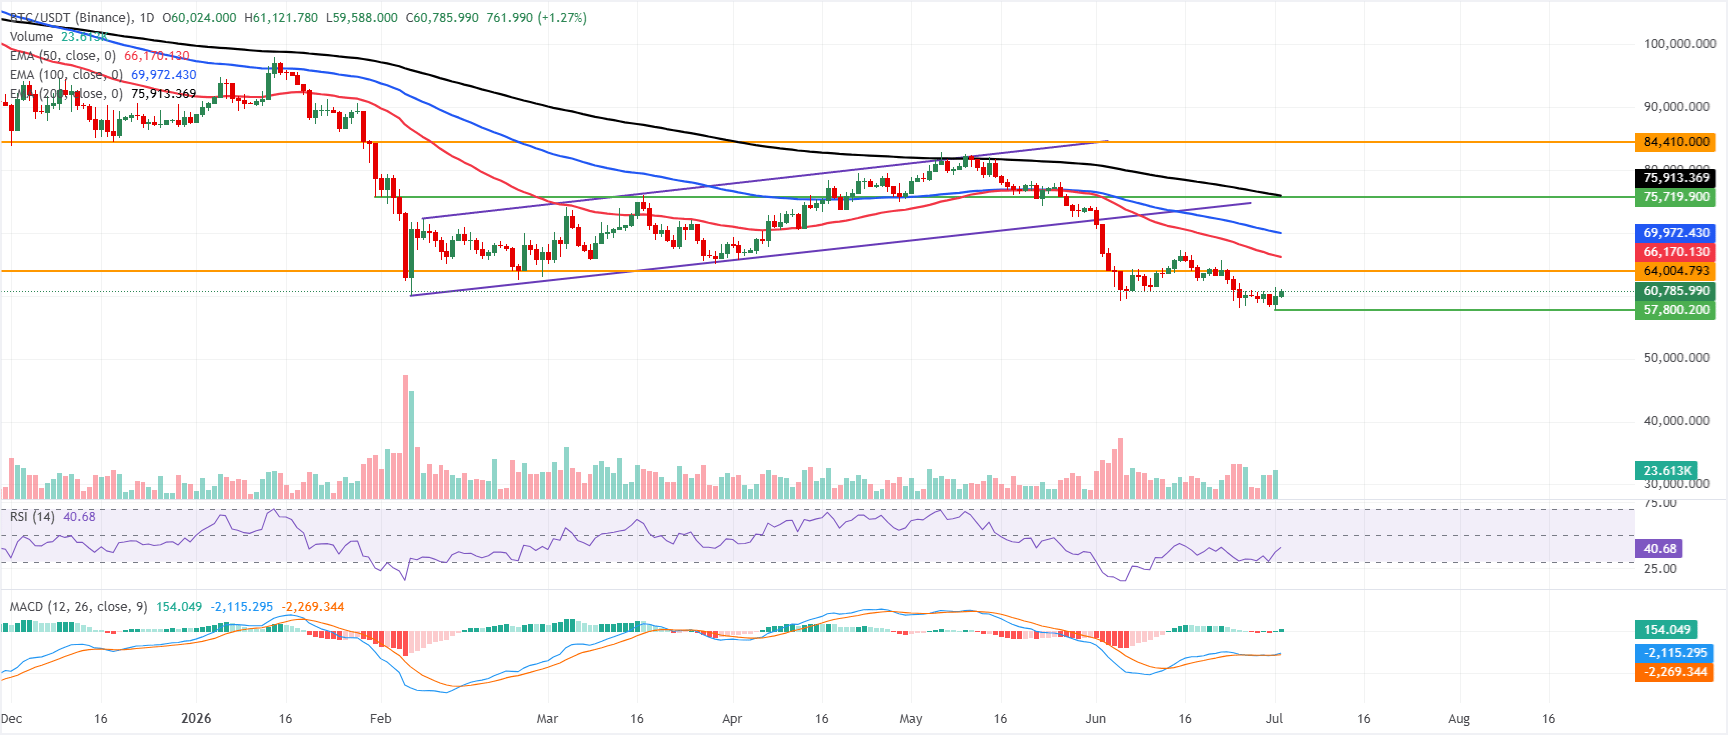The width and height of the screenshot is (1728, 735).
Task: Click the current price label 60,785.990
Action: [x=1676, y=291]
